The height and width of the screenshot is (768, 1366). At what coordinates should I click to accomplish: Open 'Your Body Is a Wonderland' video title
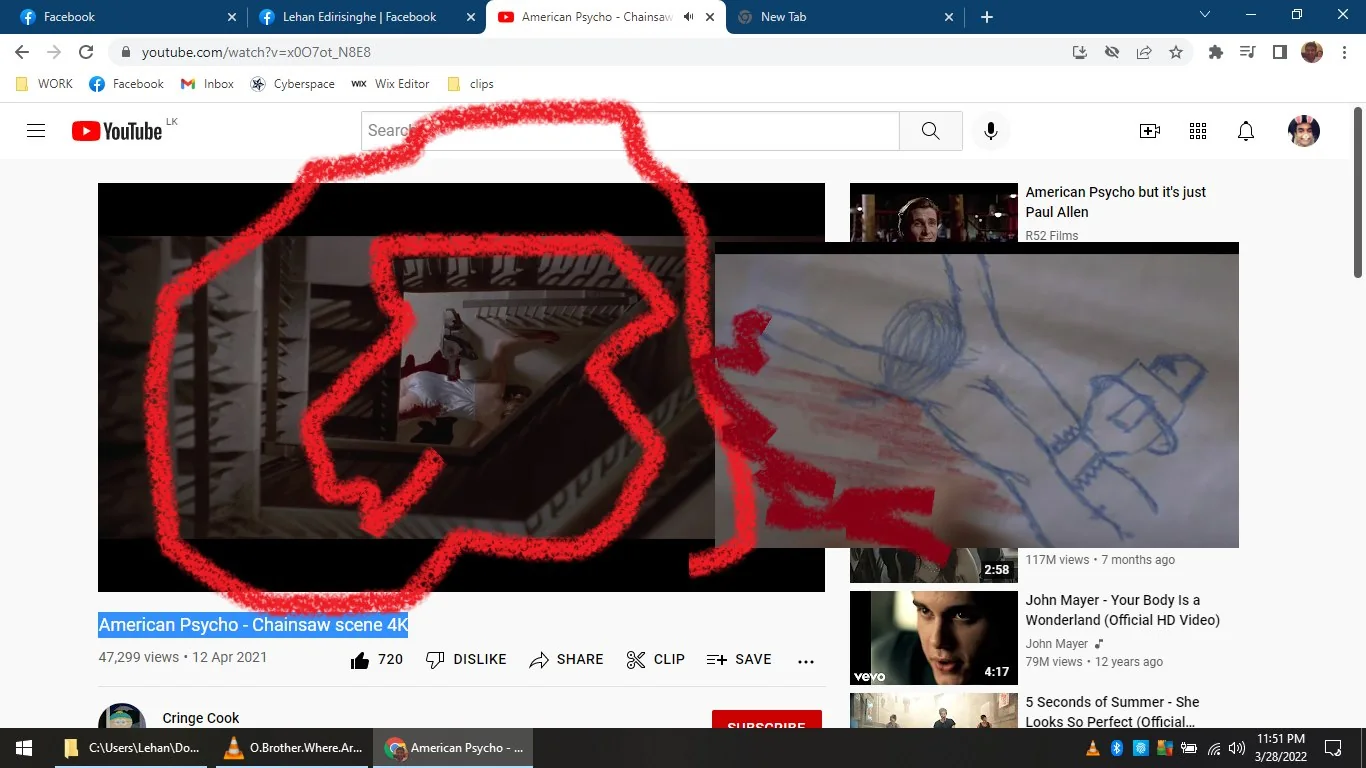click(x=1123, y=610)
